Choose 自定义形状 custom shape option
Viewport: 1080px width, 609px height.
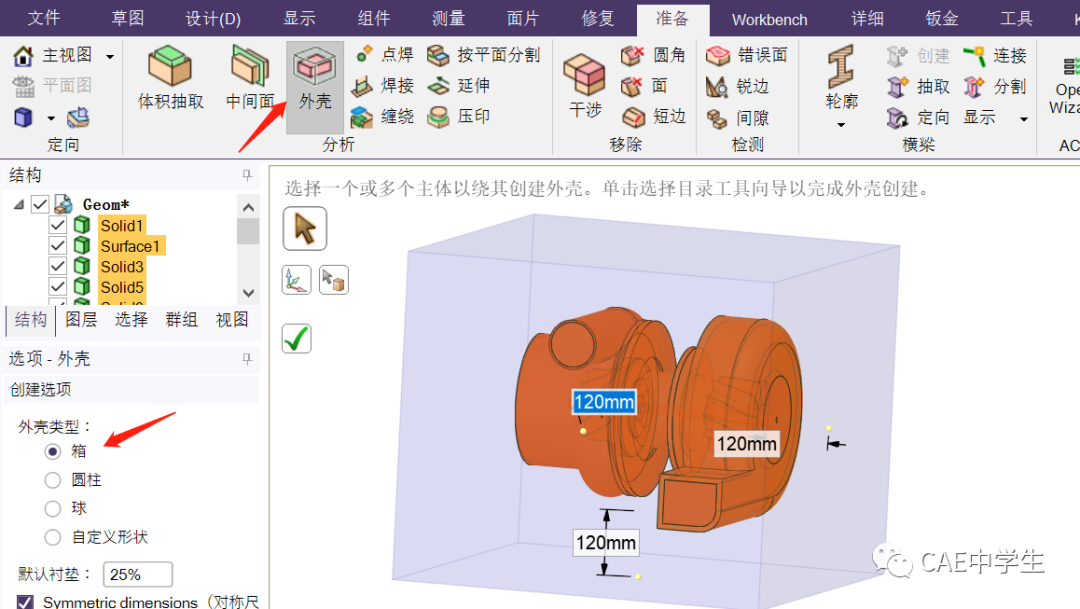tap(53, 537)
